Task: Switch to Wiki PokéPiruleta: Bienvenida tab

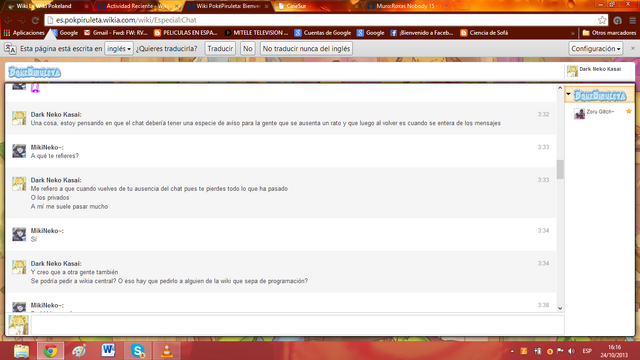Action: pos(228,6)
